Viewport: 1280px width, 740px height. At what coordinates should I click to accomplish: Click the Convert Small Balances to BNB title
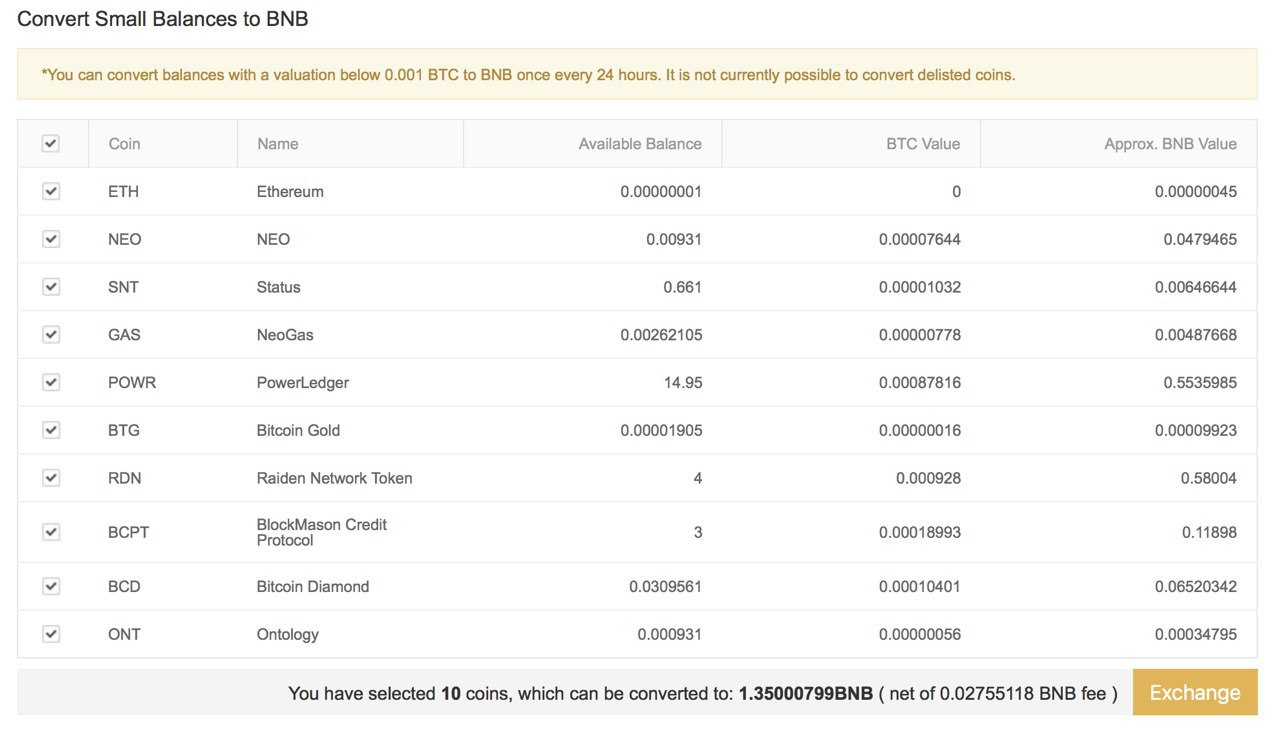(163, 19)
